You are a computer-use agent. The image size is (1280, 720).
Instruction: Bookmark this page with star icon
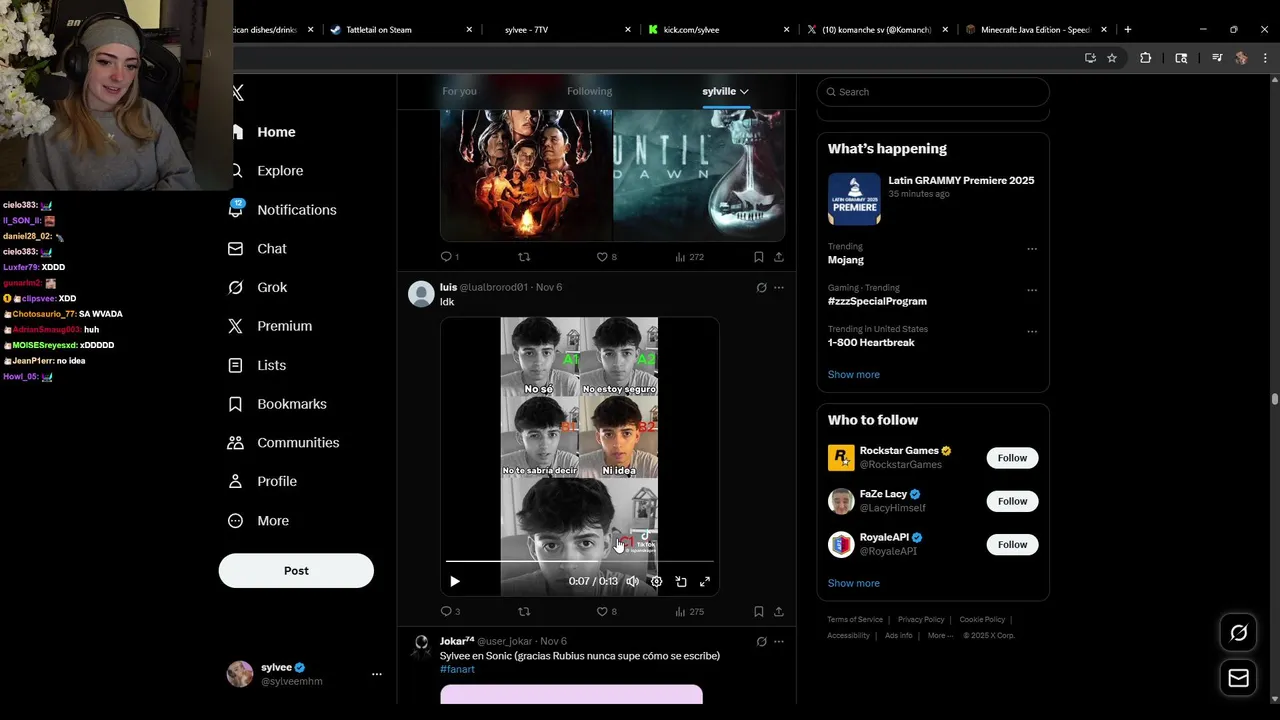(x=1112, y=58)
